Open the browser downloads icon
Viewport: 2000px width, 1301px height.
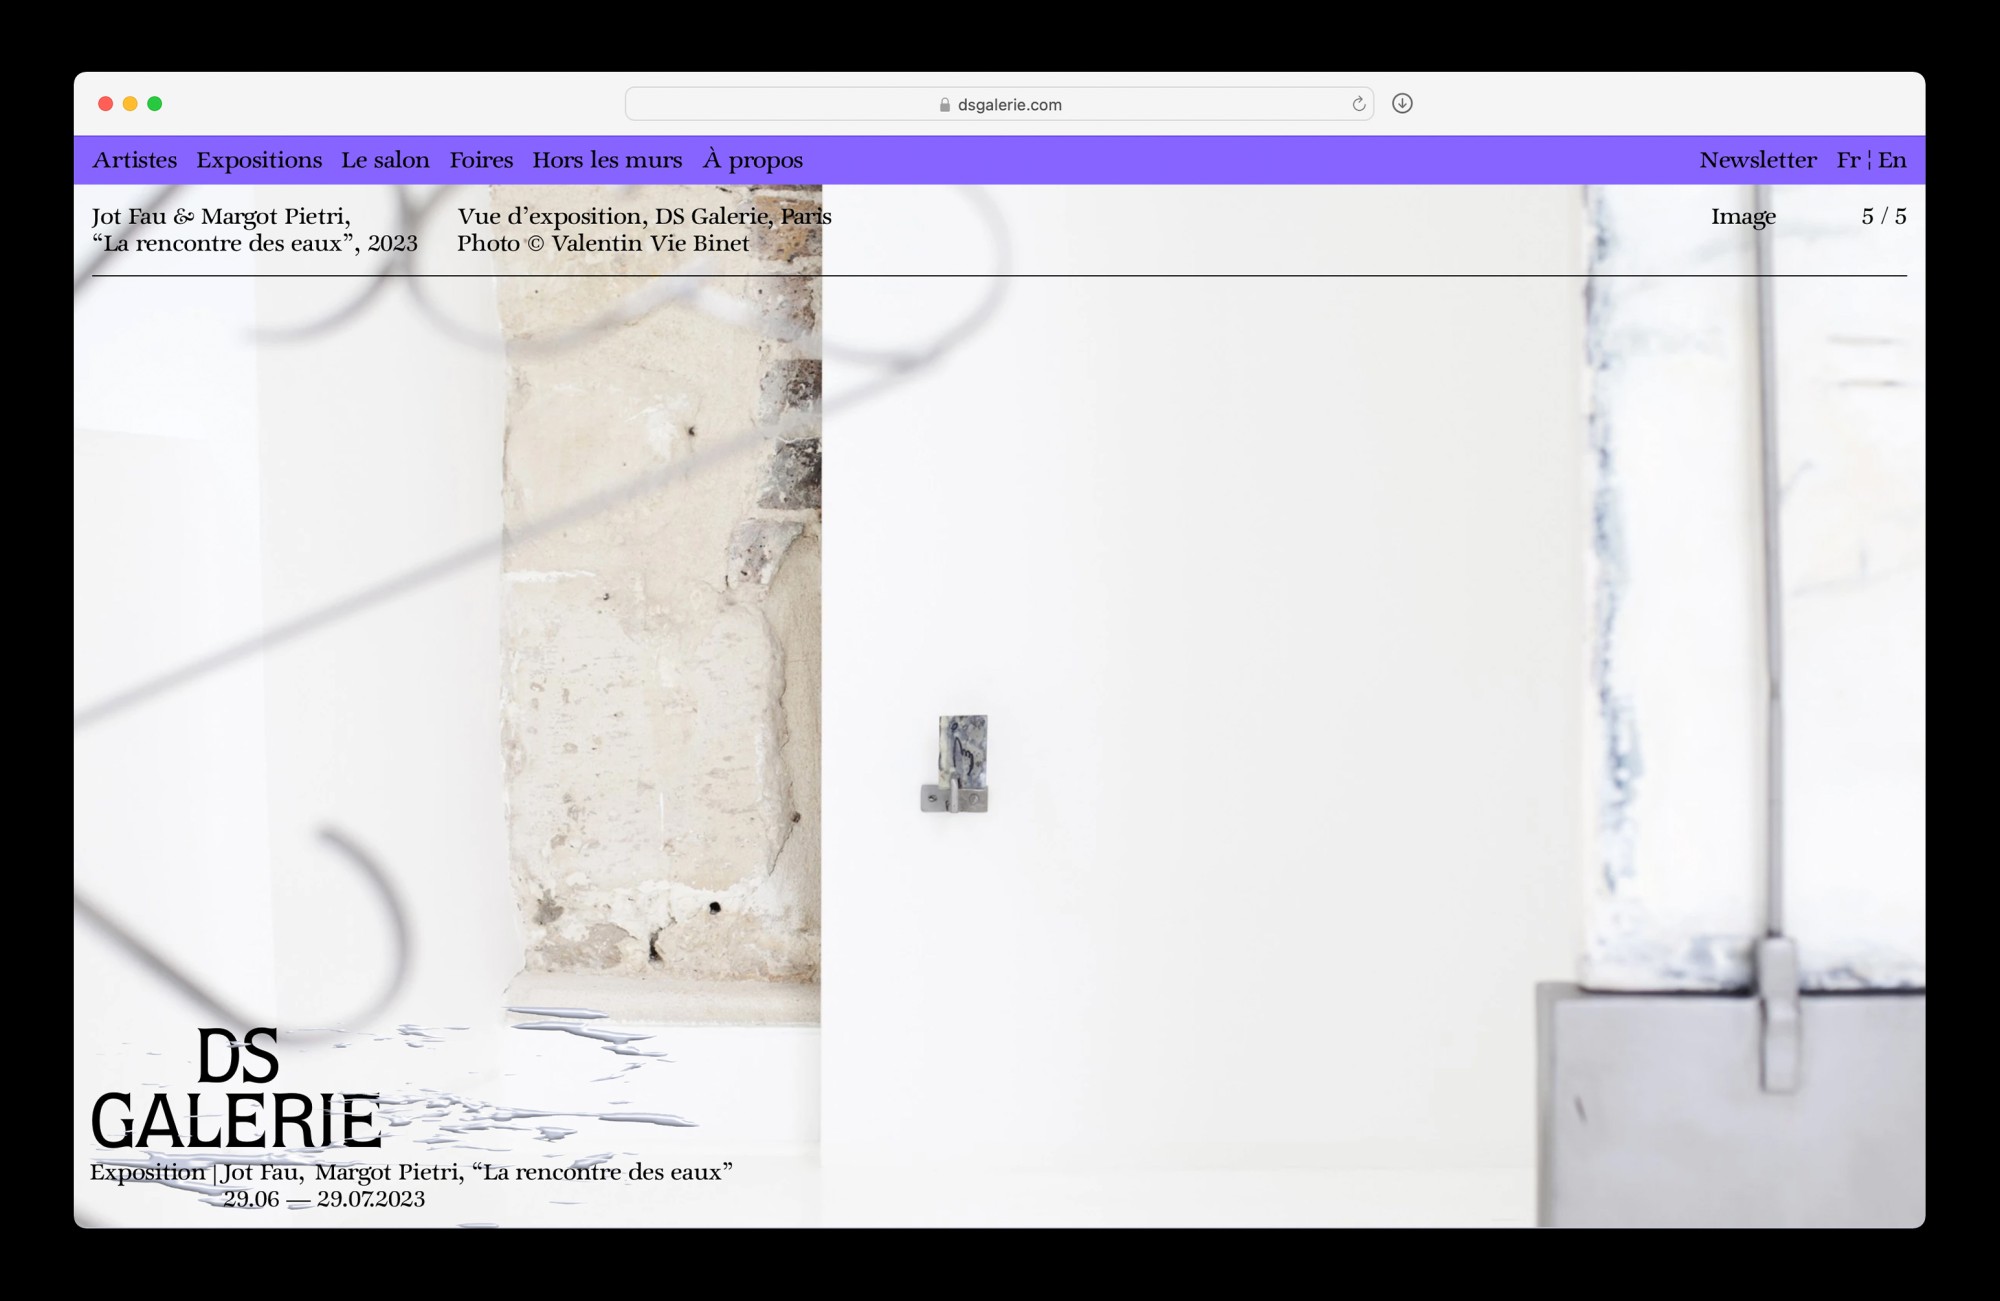point(1402,104)
